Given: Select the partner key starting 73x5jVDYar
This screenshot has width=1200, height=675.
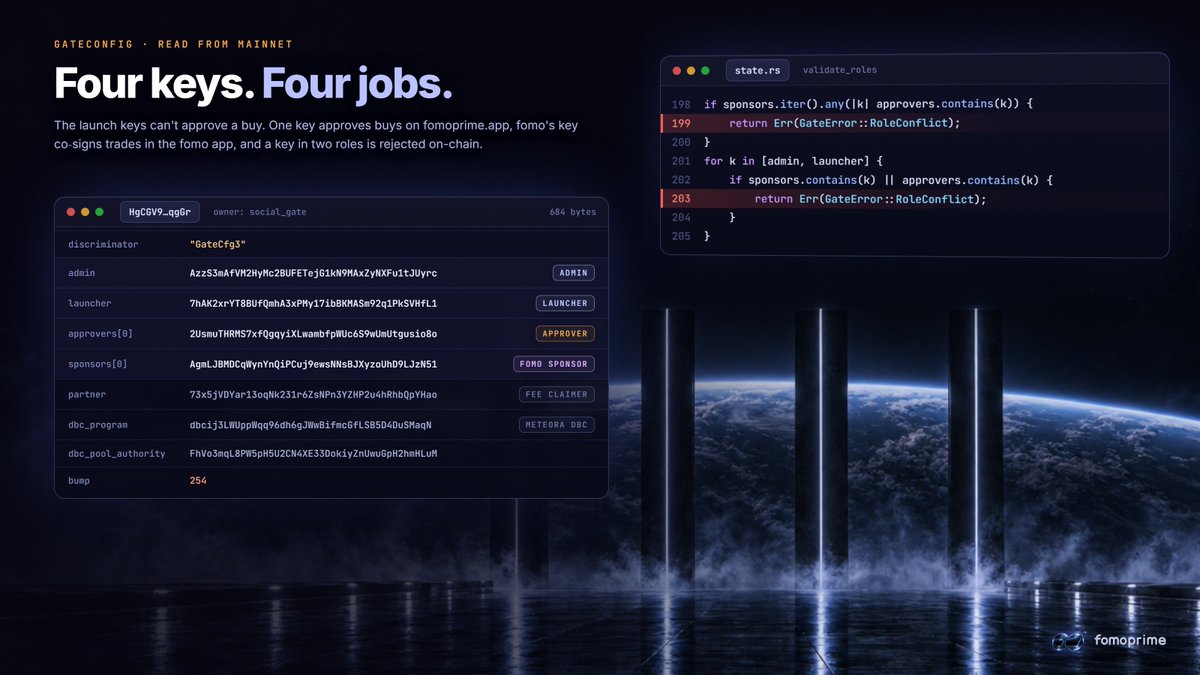Looking at the screenshot, I should pyautogui.click(x=313, y=395).
